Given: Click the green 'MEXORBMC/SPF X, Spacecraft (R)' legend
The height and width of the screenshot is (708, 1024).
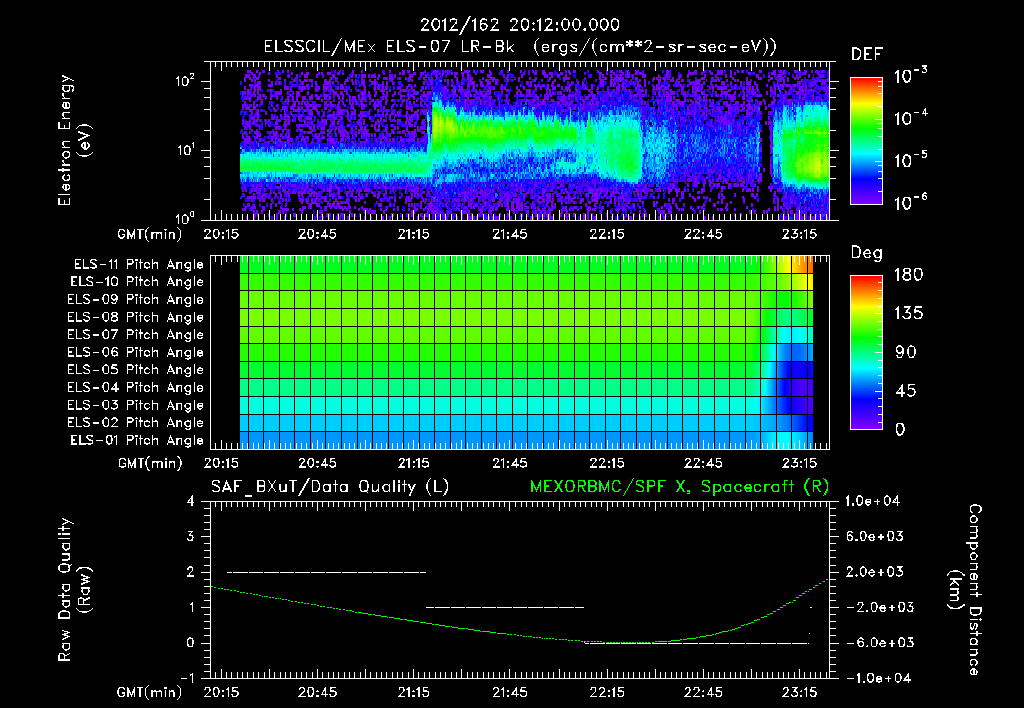Looking at the screenshot, I should click(679, 487).
